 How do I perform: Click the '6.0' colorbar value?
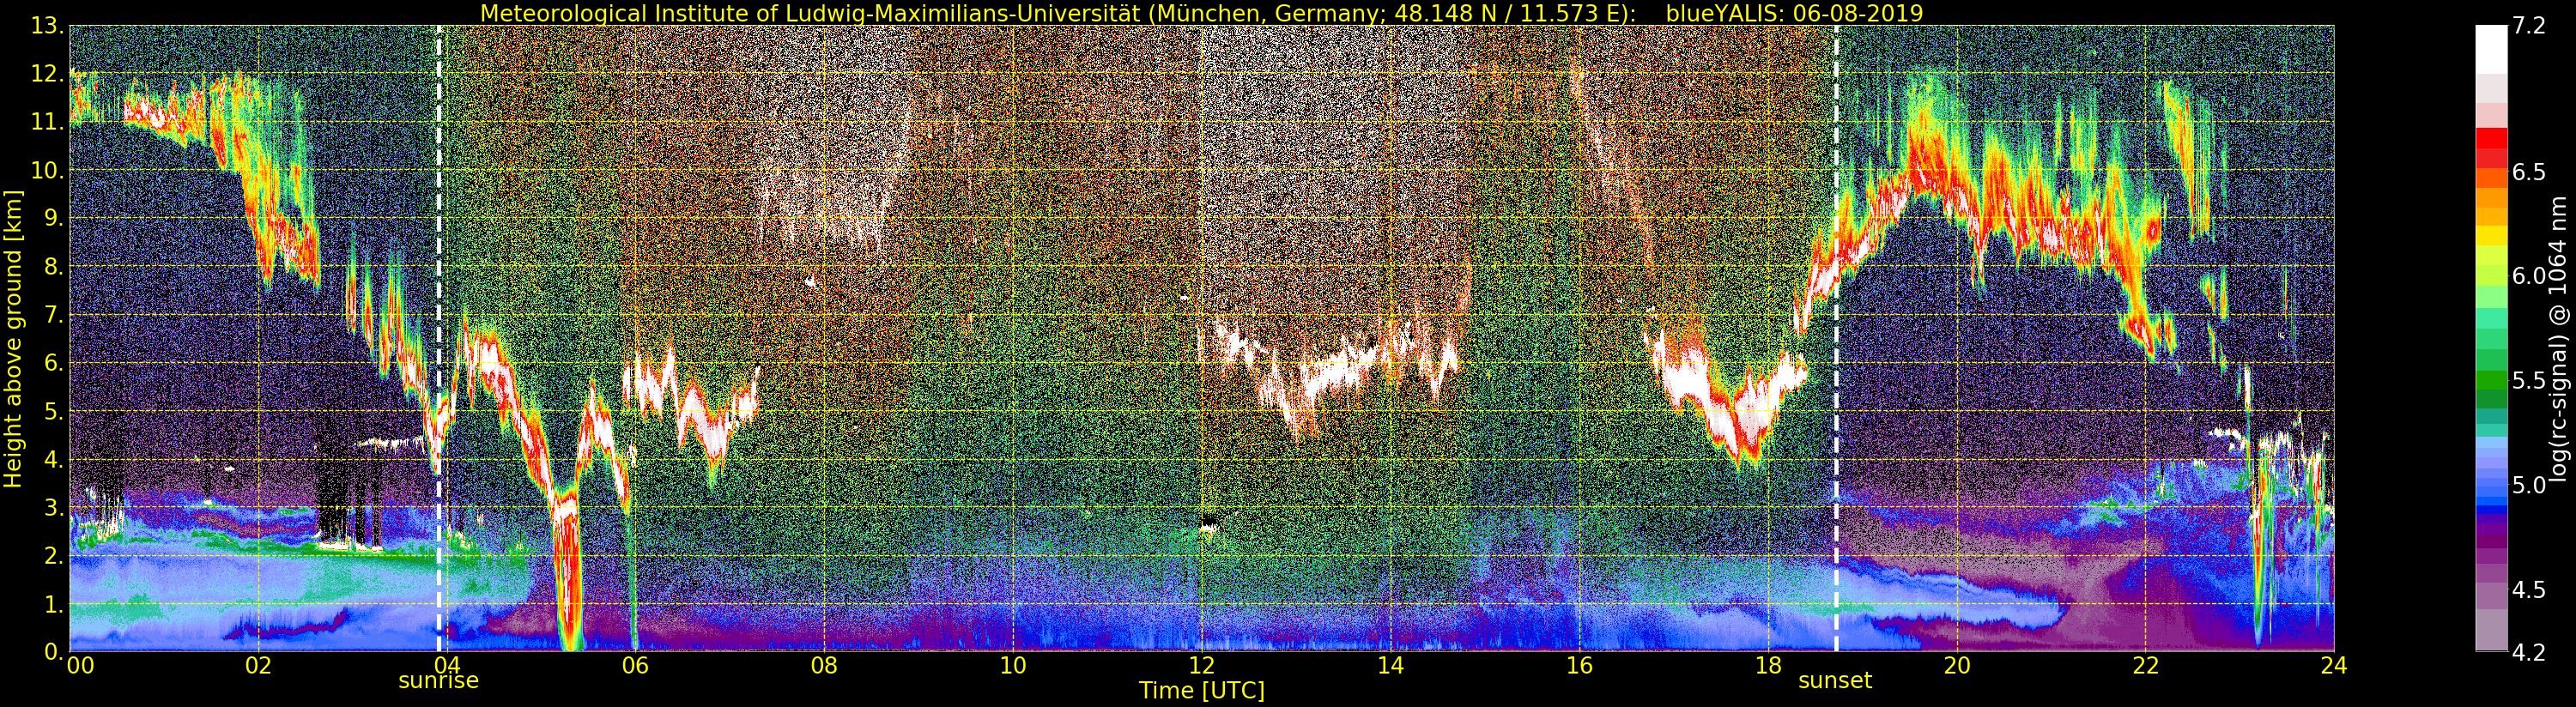(x=2528, y=276)
